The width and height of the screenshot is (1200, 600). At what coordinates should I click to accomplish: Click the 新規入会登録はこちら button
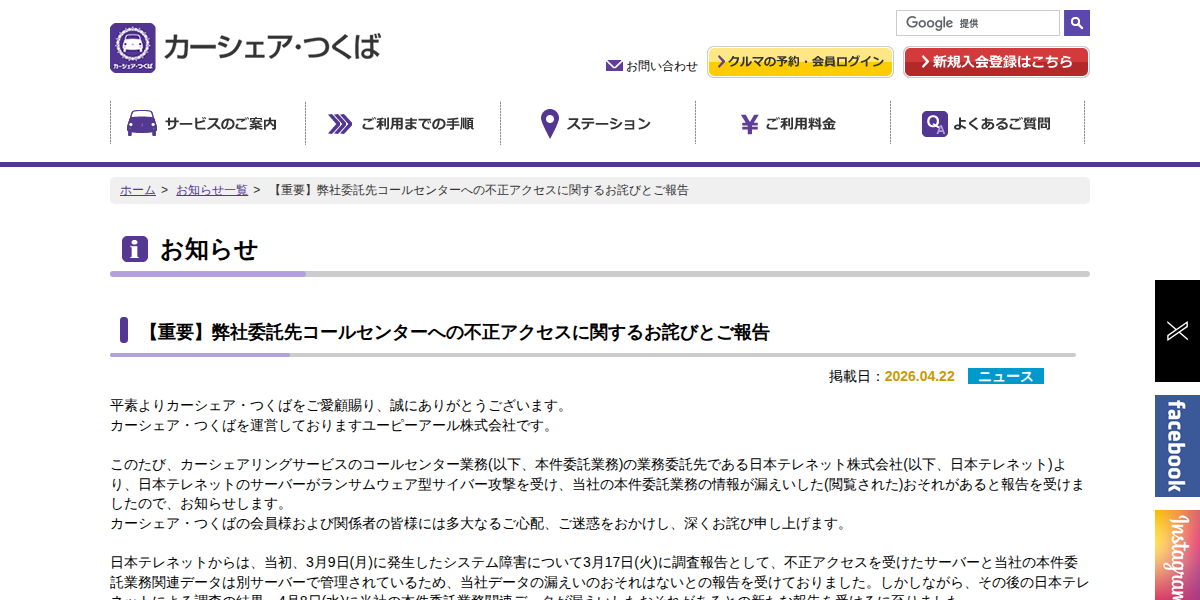coord(996,61)
